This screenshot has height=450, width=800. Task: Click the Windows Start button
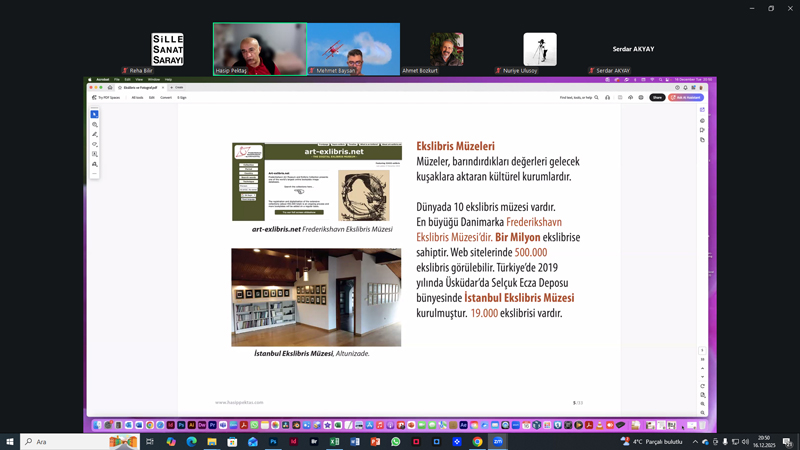click(10, 441)
